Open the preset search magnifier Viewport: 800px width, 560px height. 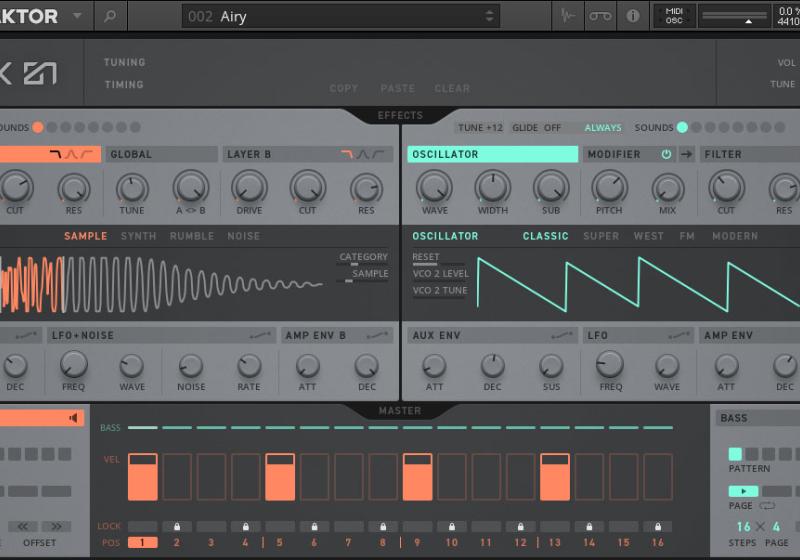pyautogui.click(x=110, y=16)
